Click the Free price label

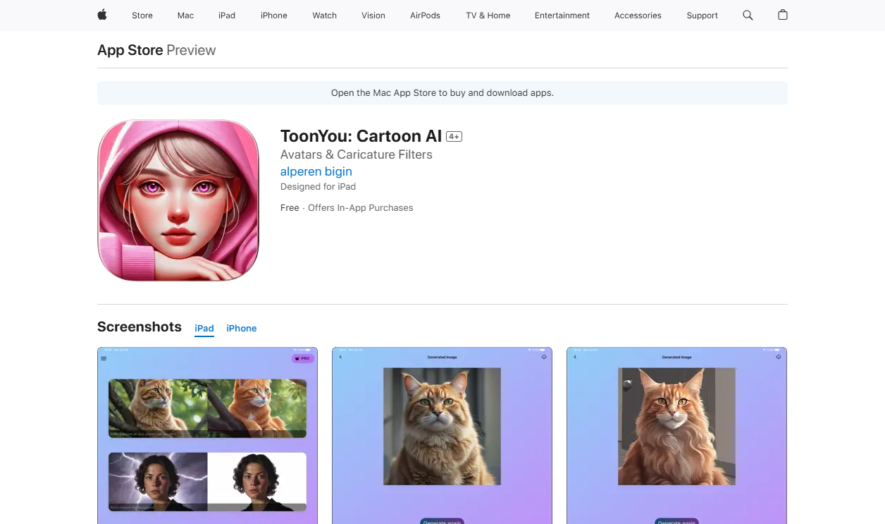(290, 208)
